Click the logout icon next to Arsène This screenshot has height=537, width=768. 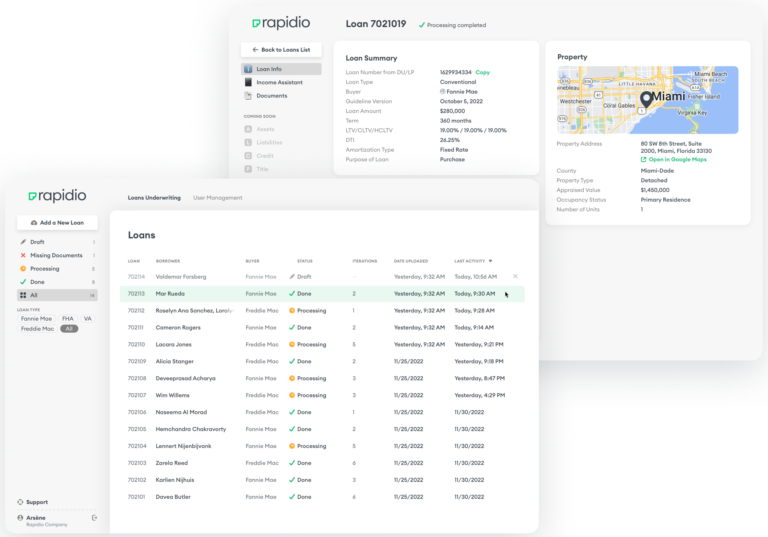click(95, 518)
